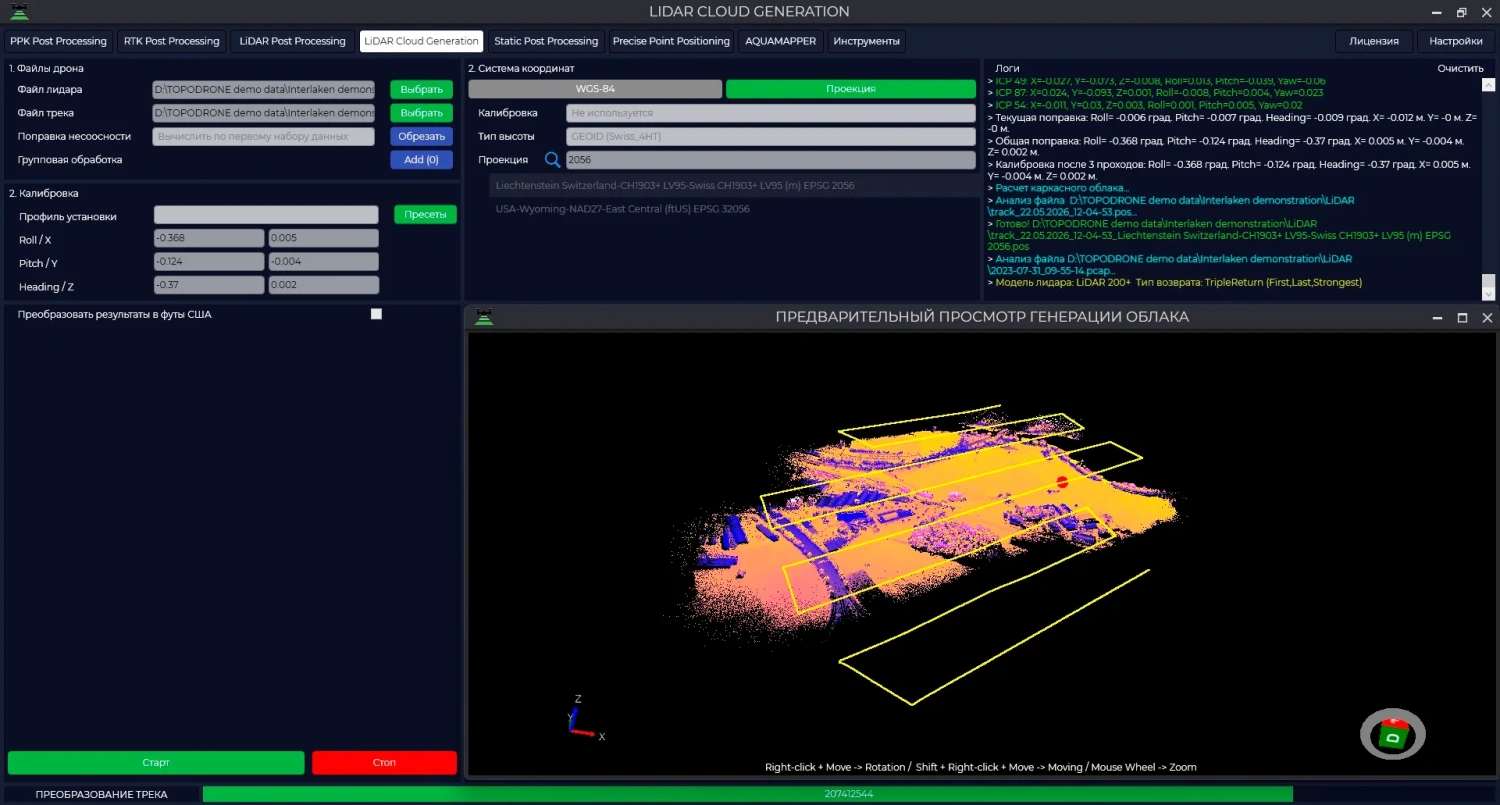The image size is (1500, 805).
Task: Stop processing with the Стоп button
Action: point(384,763)
